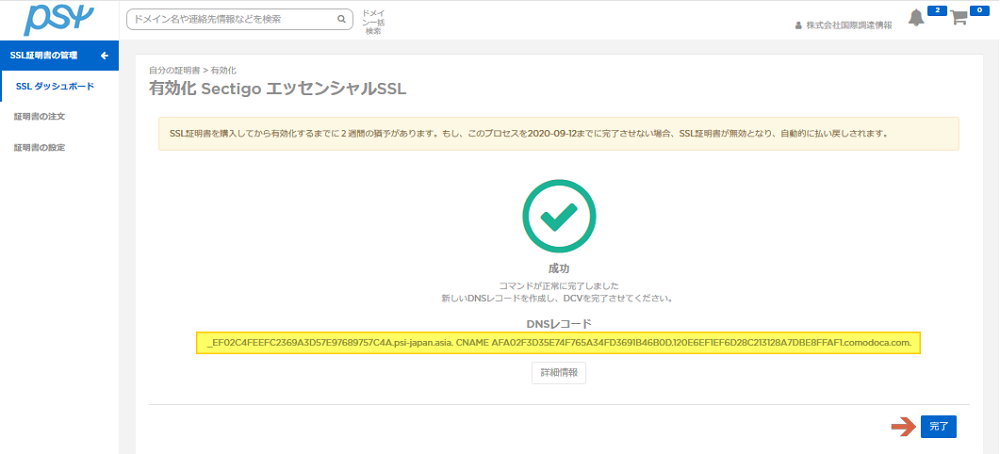Open the notifications bell
Screen dimensions: 1000x454
(916, 18)
